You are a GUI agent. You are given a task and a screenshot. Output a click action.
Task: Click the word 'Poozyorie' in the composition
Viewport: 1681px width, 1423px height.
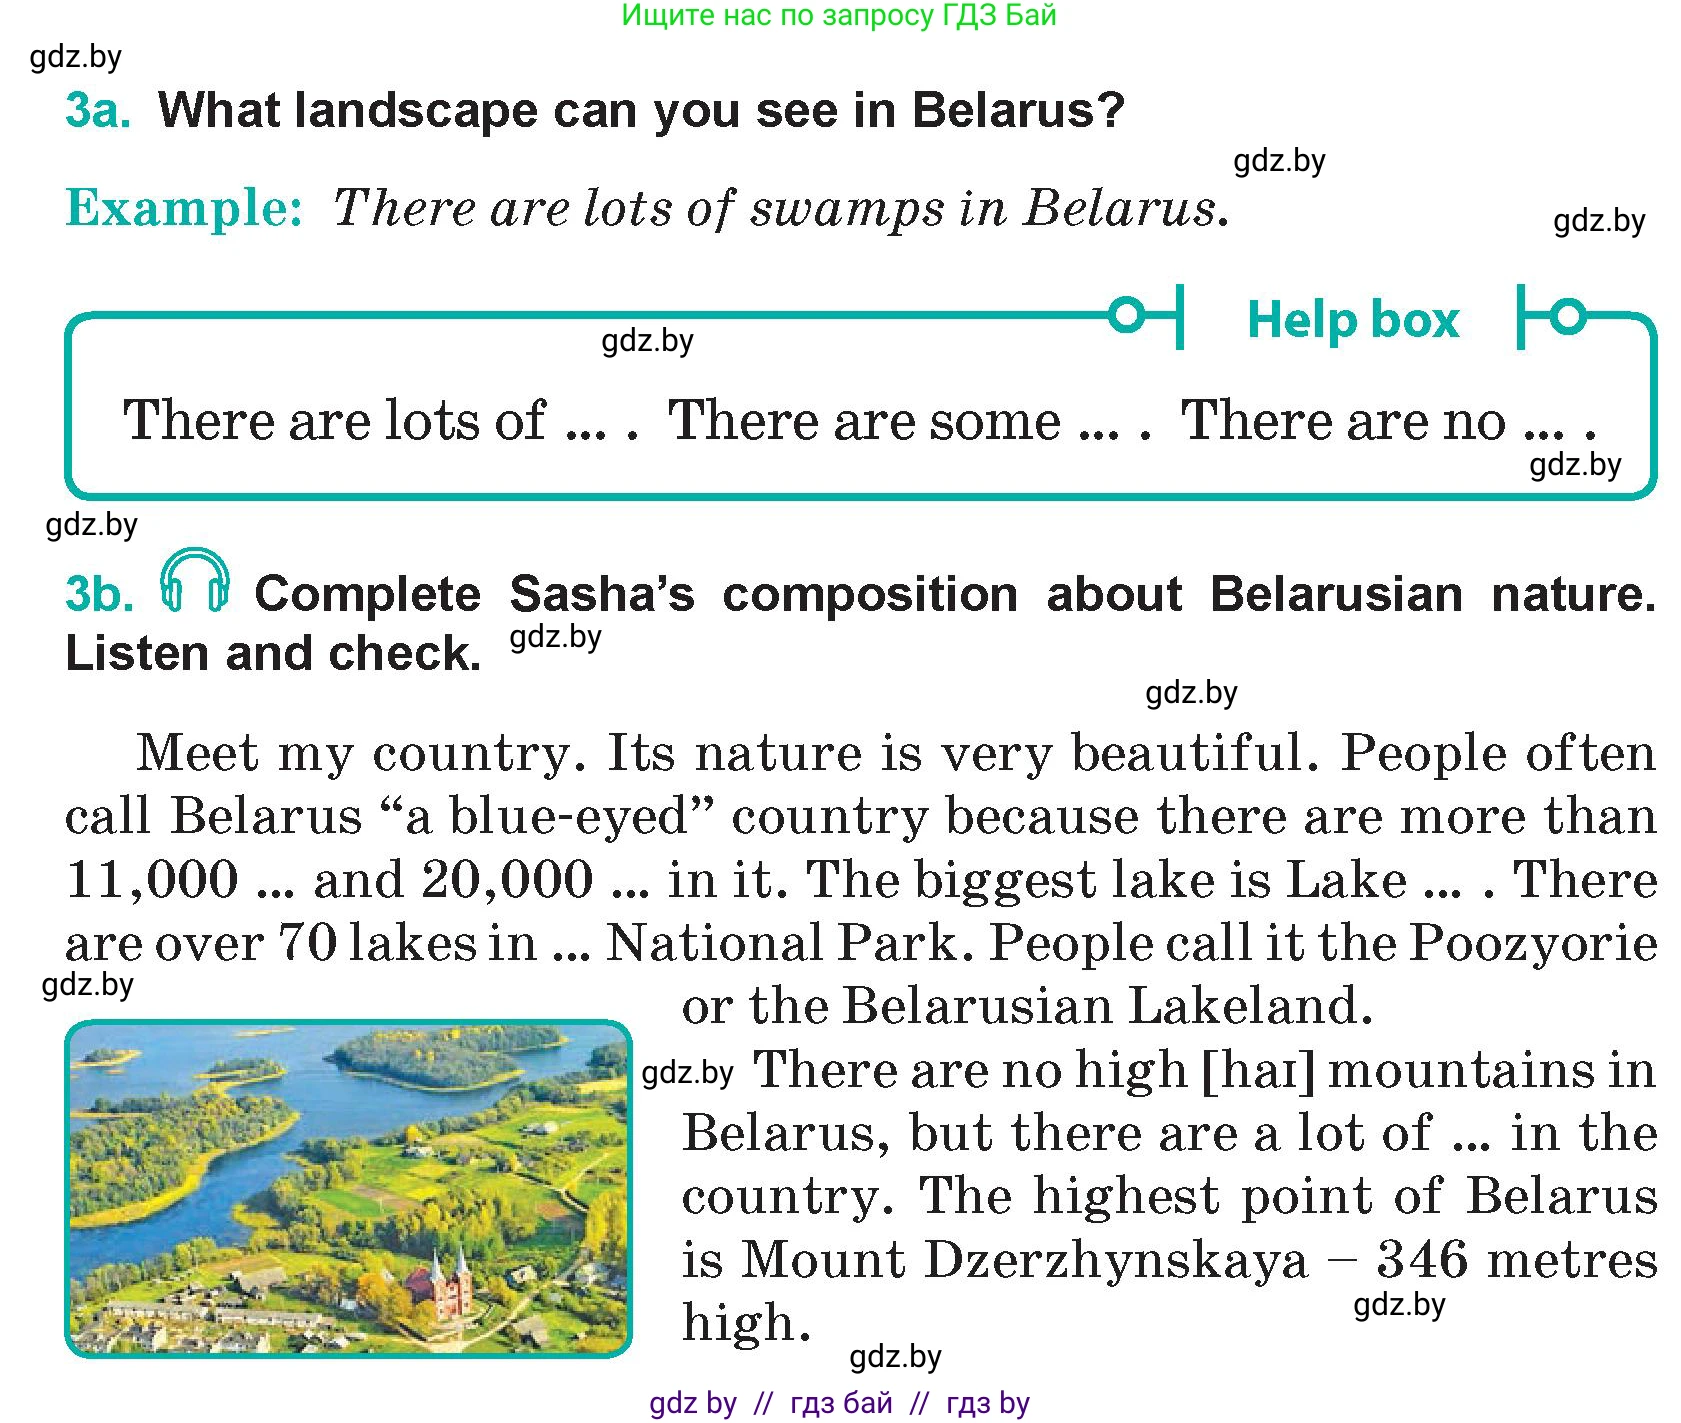tap(1533, 943)
